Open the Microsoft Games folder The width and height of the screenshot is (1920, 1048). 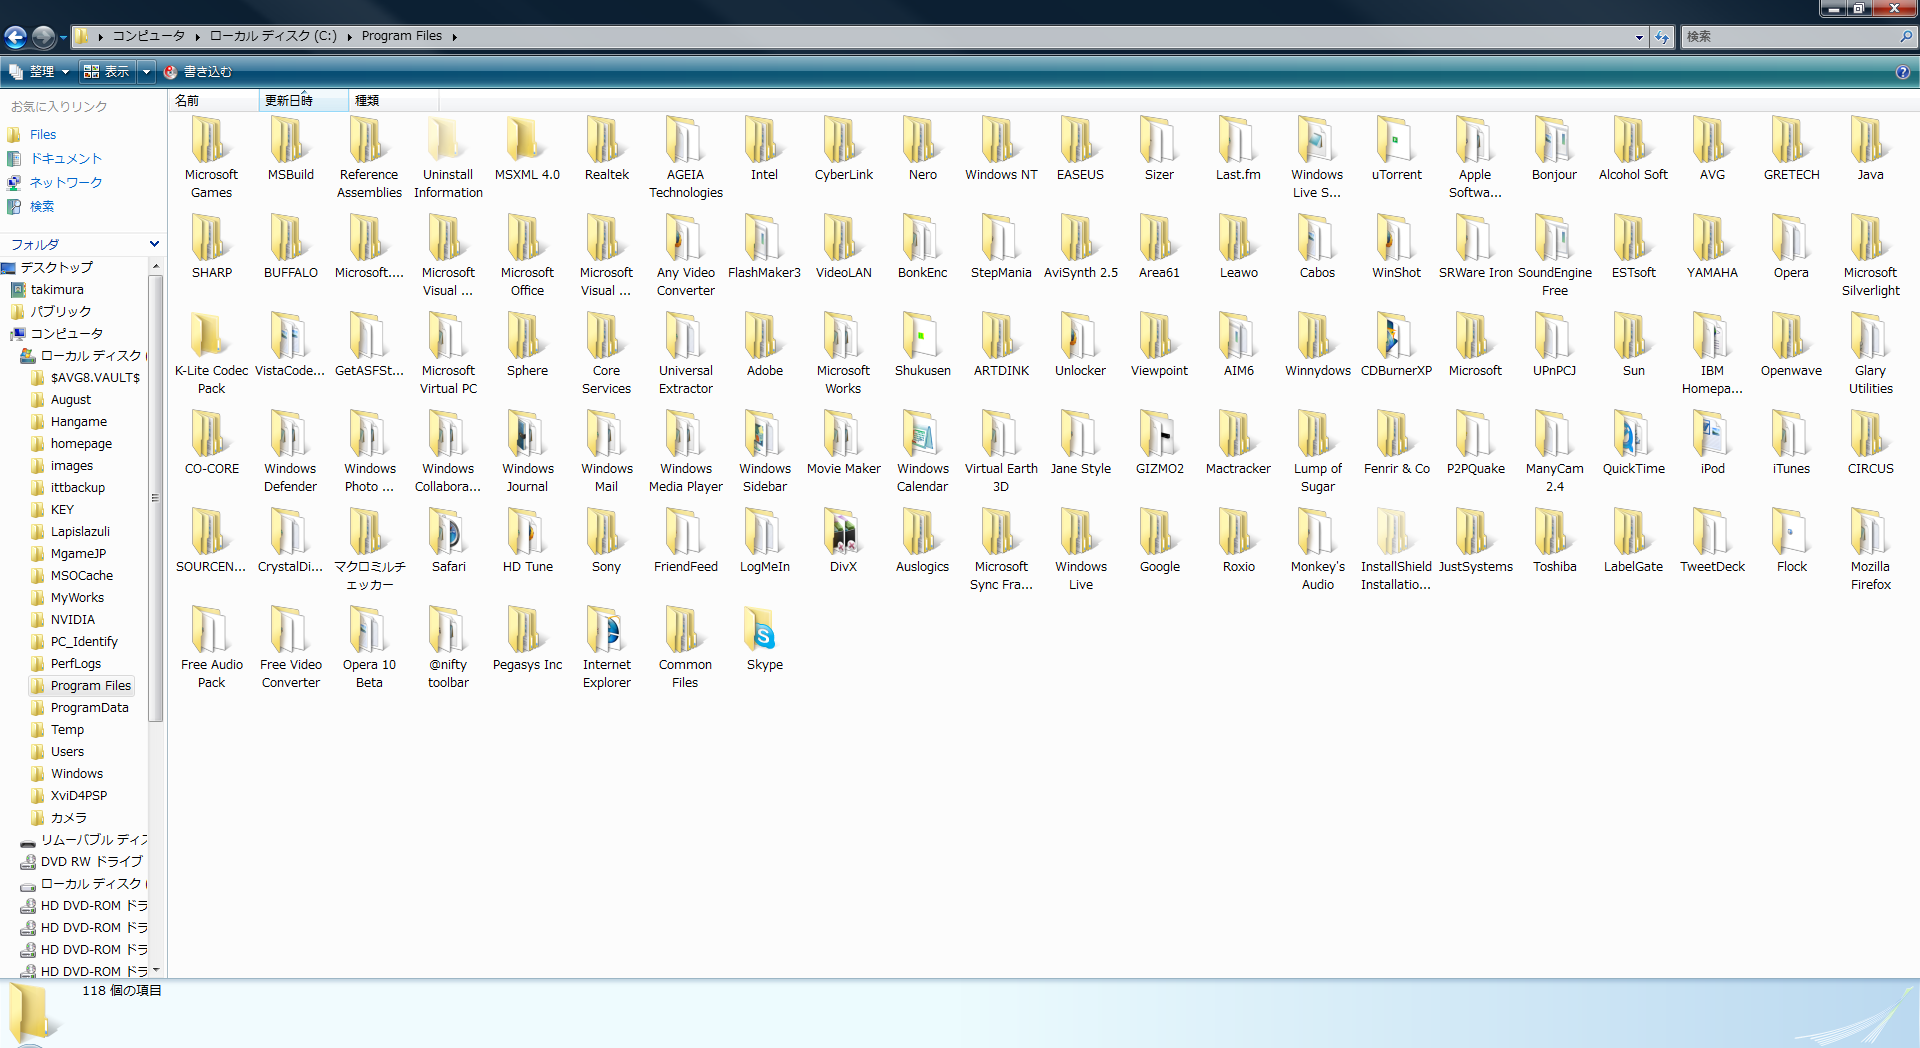pyautogui.click(x=212, y=157)
